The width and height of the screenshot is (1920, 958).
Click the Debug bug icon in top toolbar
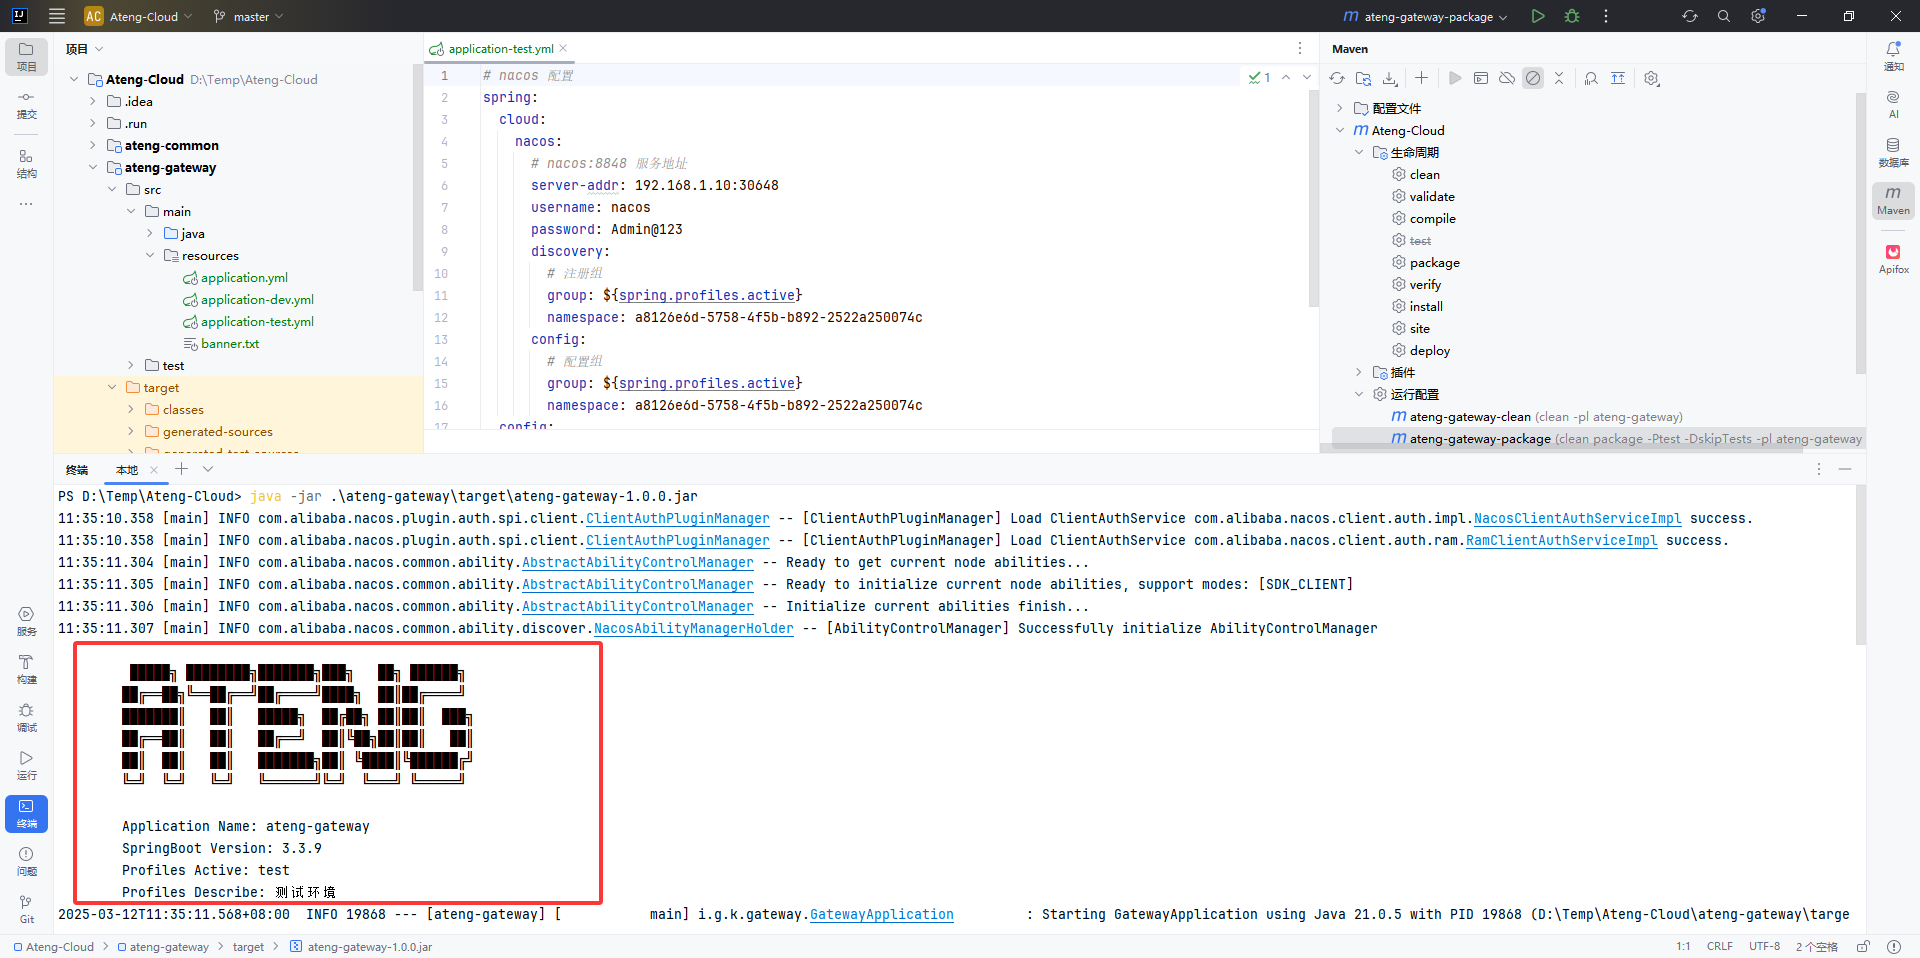tap(1572, 16)
